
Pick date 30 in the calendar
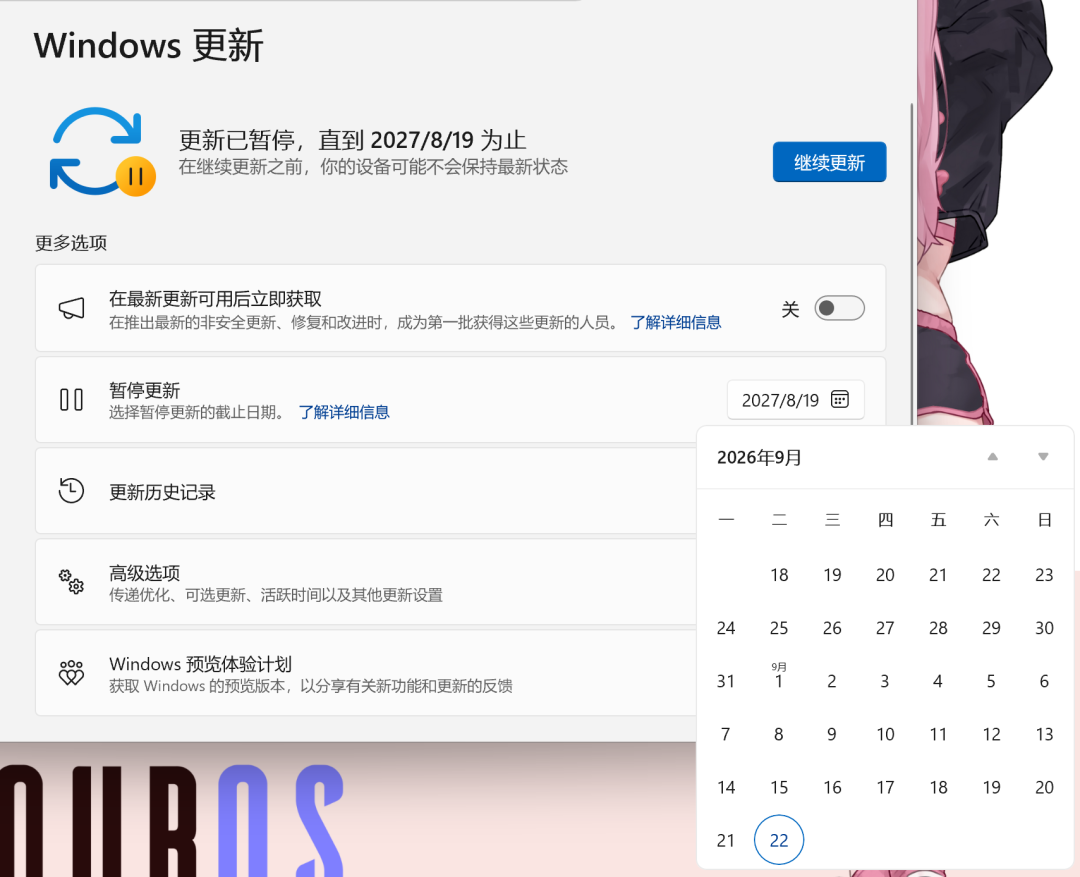(1044, 628)
